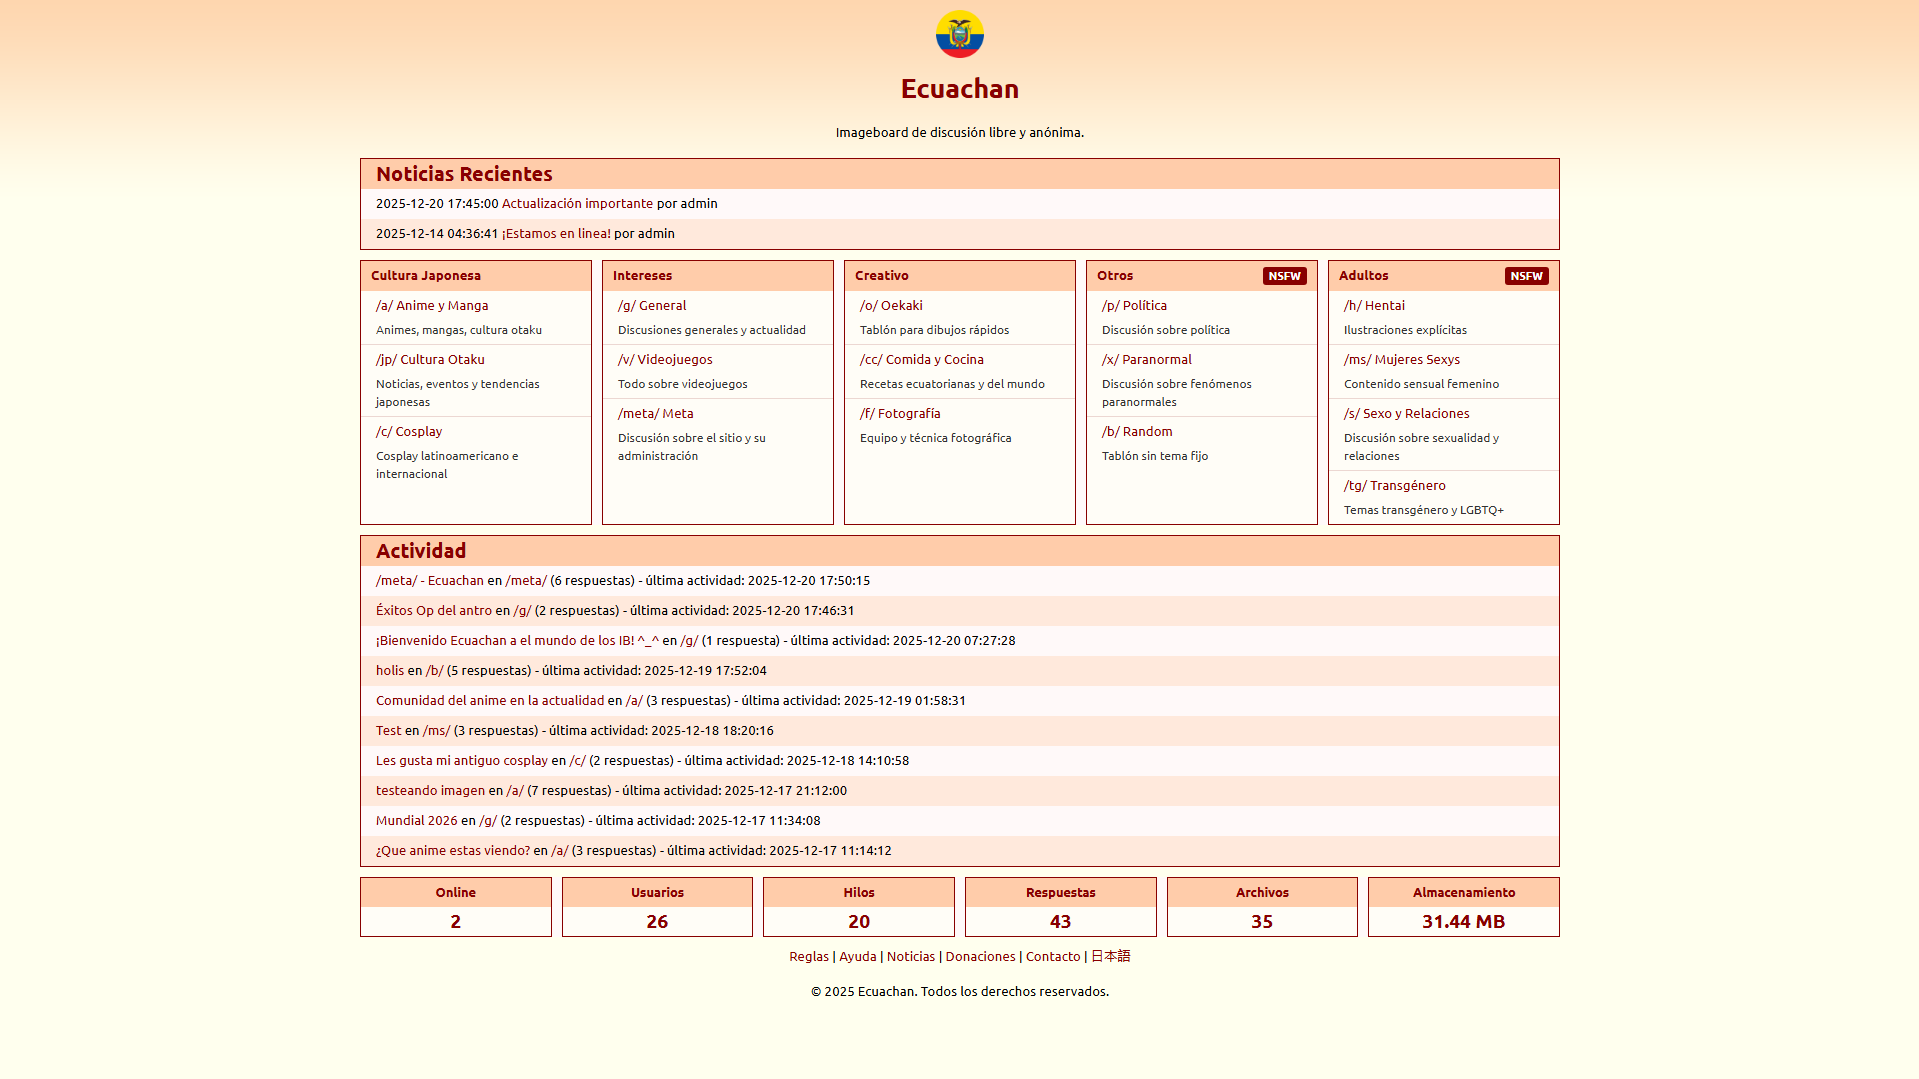This screenshot has height=1079, width=1919.
Task: Open the /meta/ Meta board
Action: (655, 414)
